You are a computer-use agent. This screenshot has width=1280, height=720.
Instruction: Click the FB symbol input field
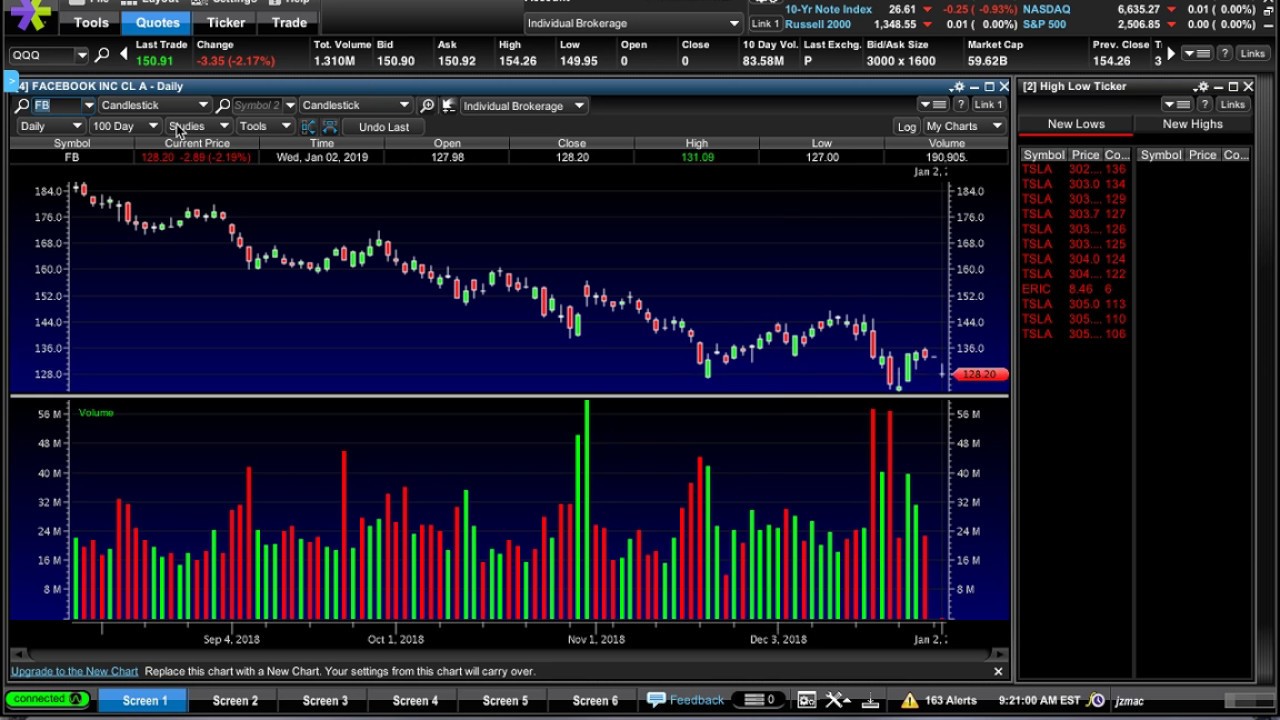click(x=56, y=105)
